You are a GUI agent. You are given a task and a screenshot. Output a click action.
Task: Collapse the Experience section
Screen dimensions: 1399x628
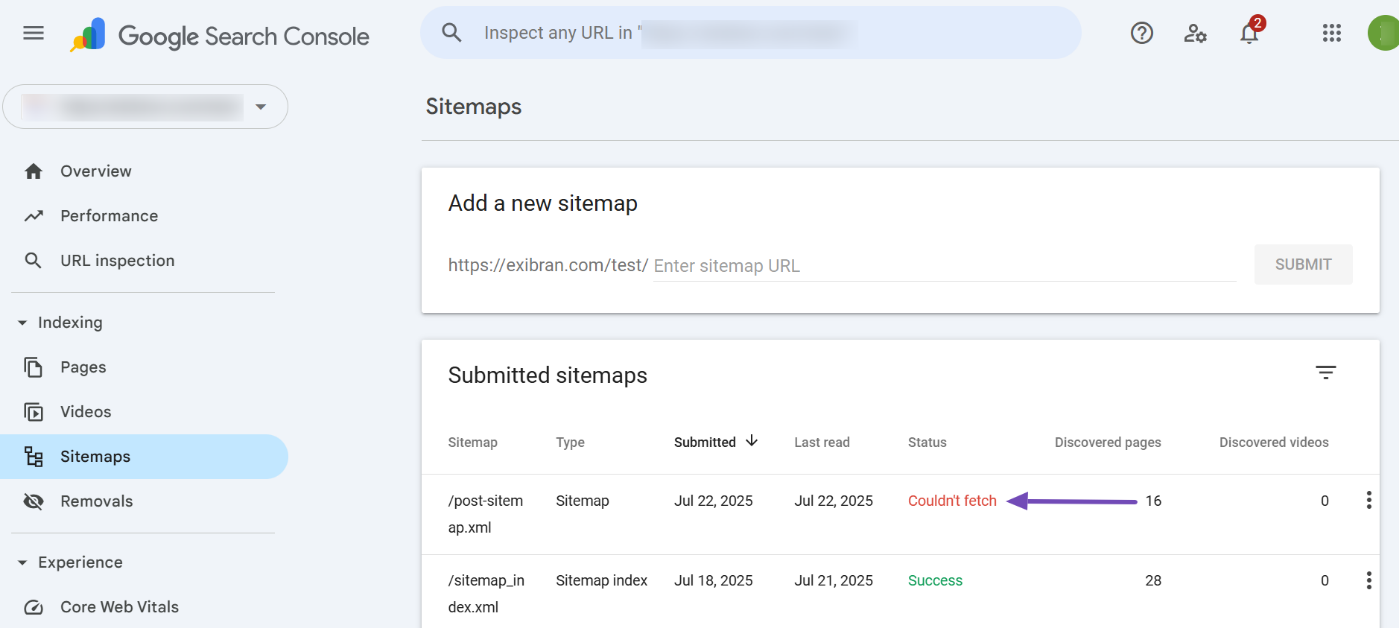22,563
